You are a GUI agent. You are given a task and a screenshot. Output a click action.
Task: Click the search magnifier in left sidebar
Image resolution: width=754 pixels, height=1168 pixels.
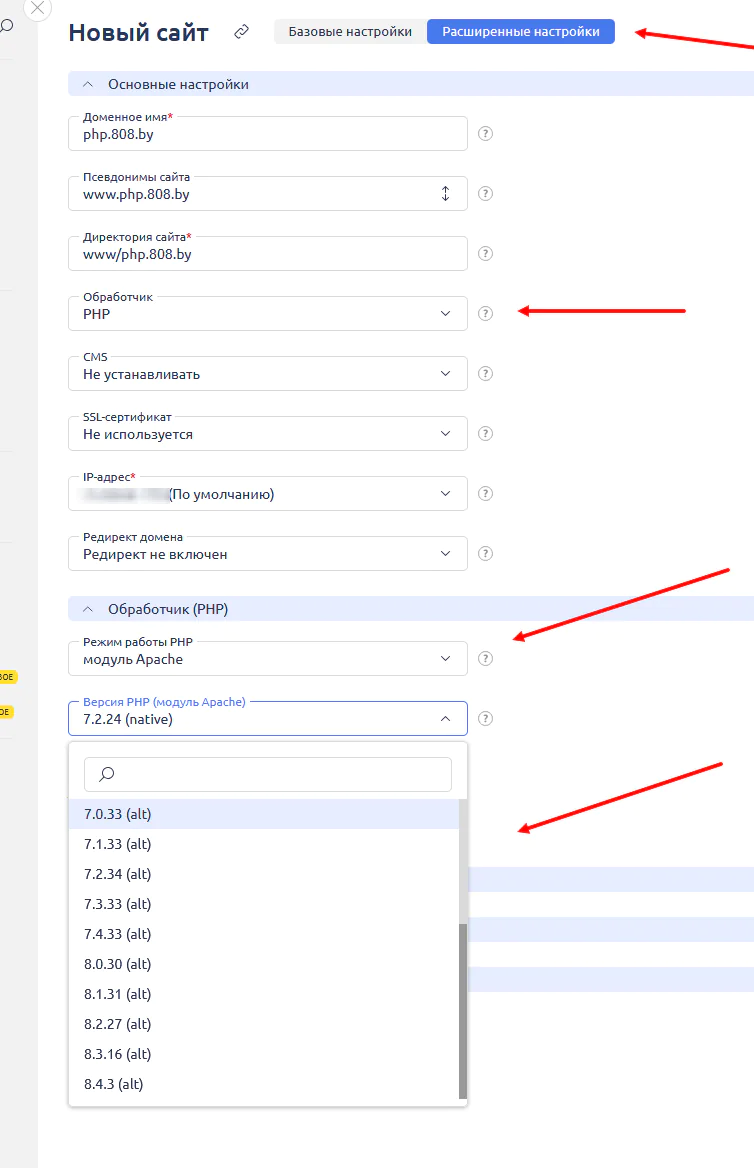click(7, 26)
